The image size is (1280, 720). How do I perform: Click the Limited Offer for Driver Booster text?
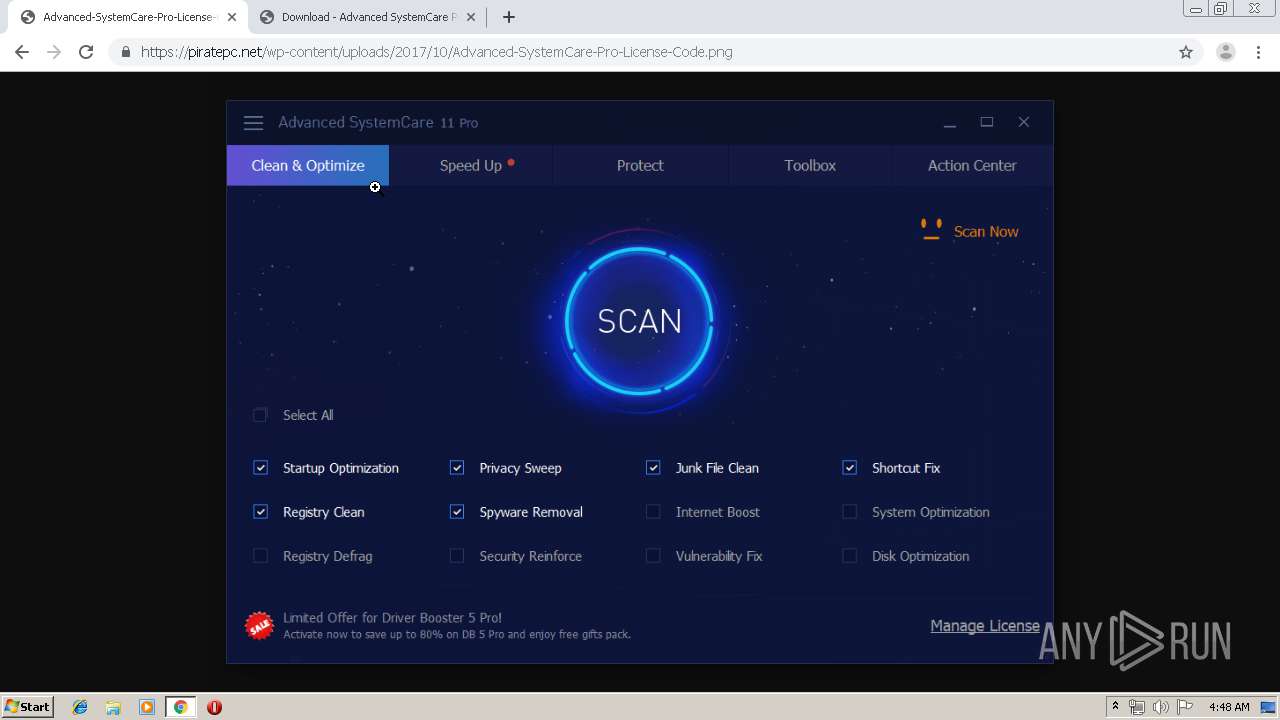[x=392, y=618]
